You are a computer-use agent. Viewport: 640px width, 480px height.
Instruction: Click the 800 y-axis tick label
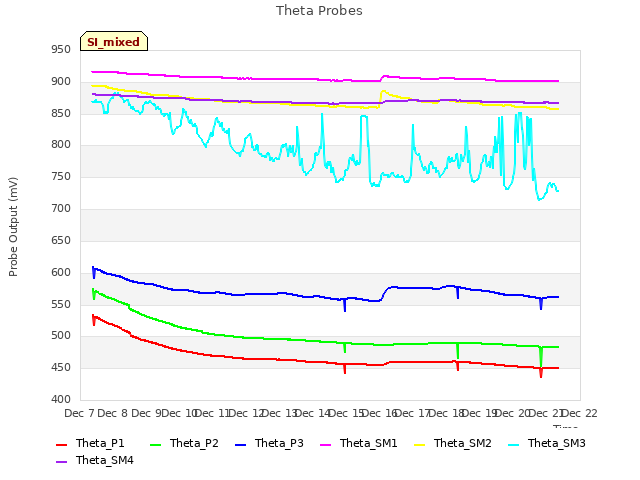[61, 144]
